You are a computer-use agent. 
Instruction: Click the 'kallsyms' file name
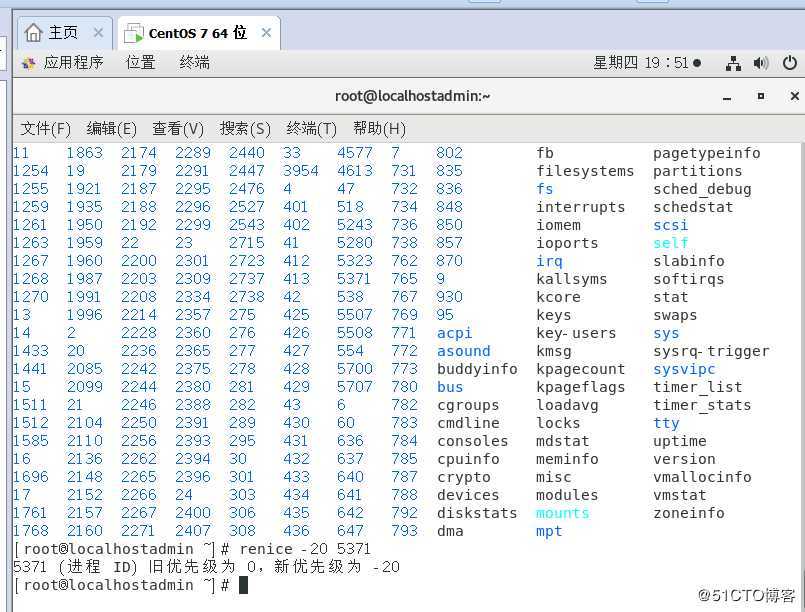tap(571, 279)
